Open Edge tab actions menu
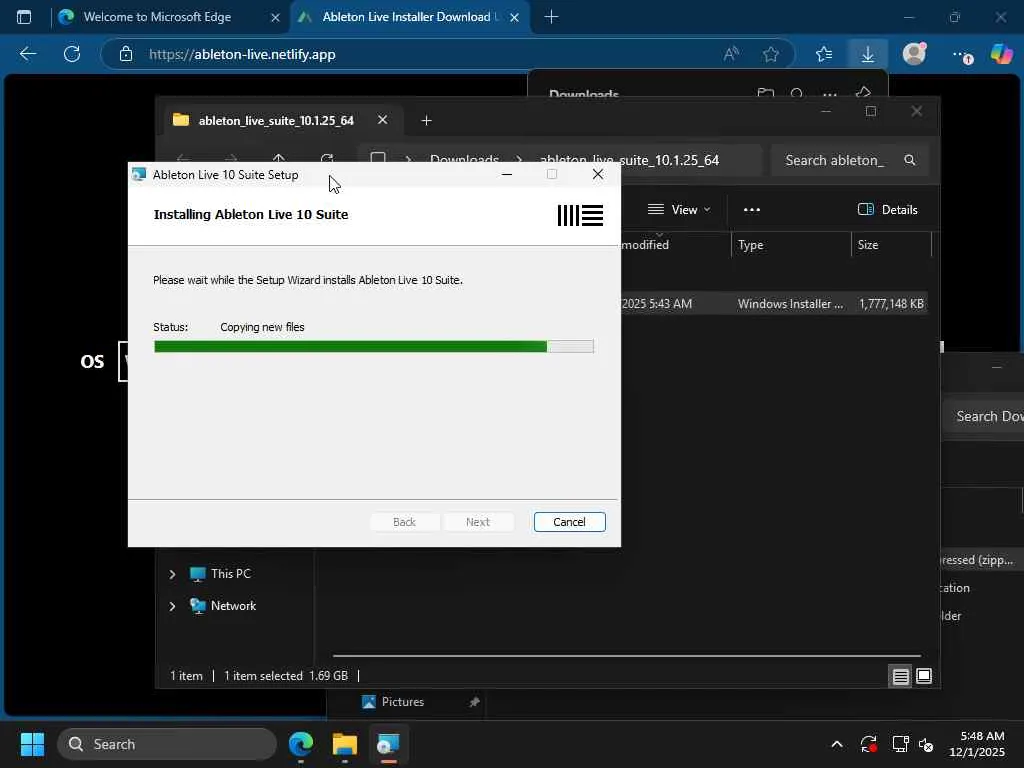Image resolution: width=1024 pixels, height=768 pixels. click(24, 17)
